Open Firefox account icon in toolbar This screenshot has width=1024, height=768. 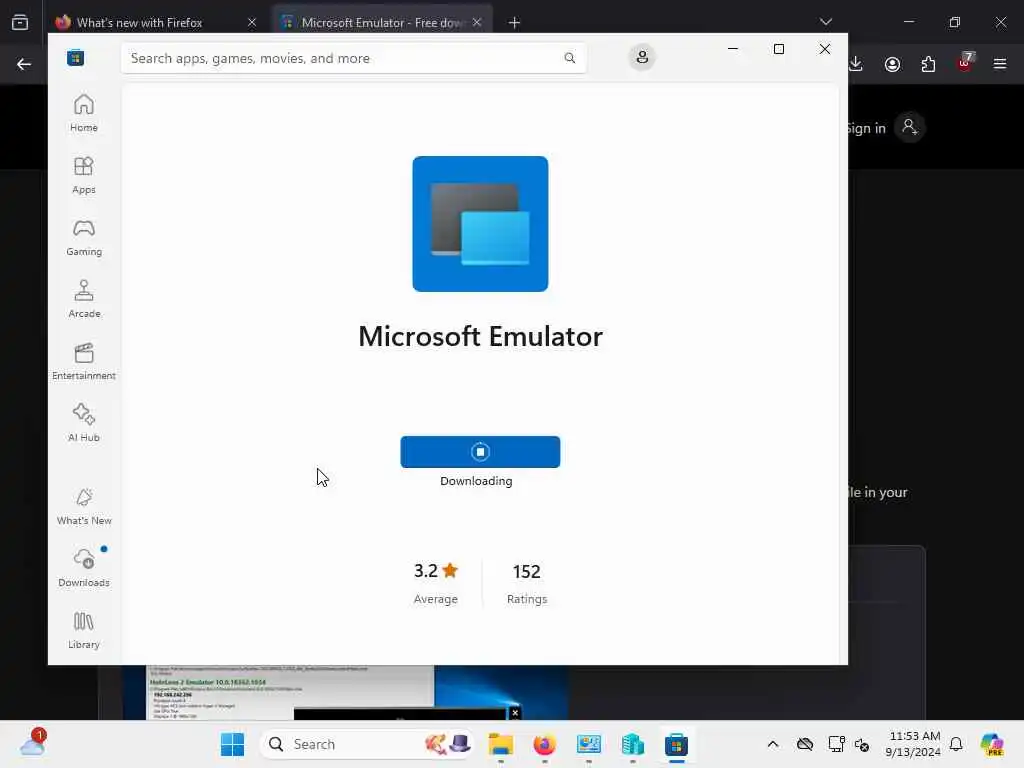tap(892, 64)
